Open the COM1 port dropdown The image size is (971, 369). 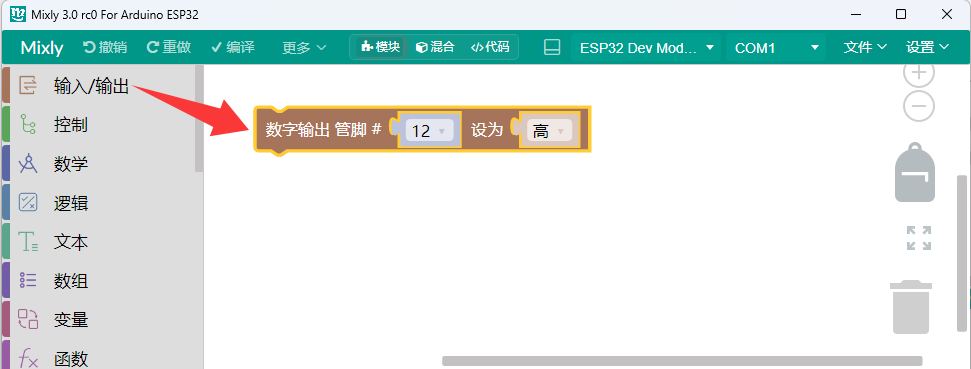point(777,48)
